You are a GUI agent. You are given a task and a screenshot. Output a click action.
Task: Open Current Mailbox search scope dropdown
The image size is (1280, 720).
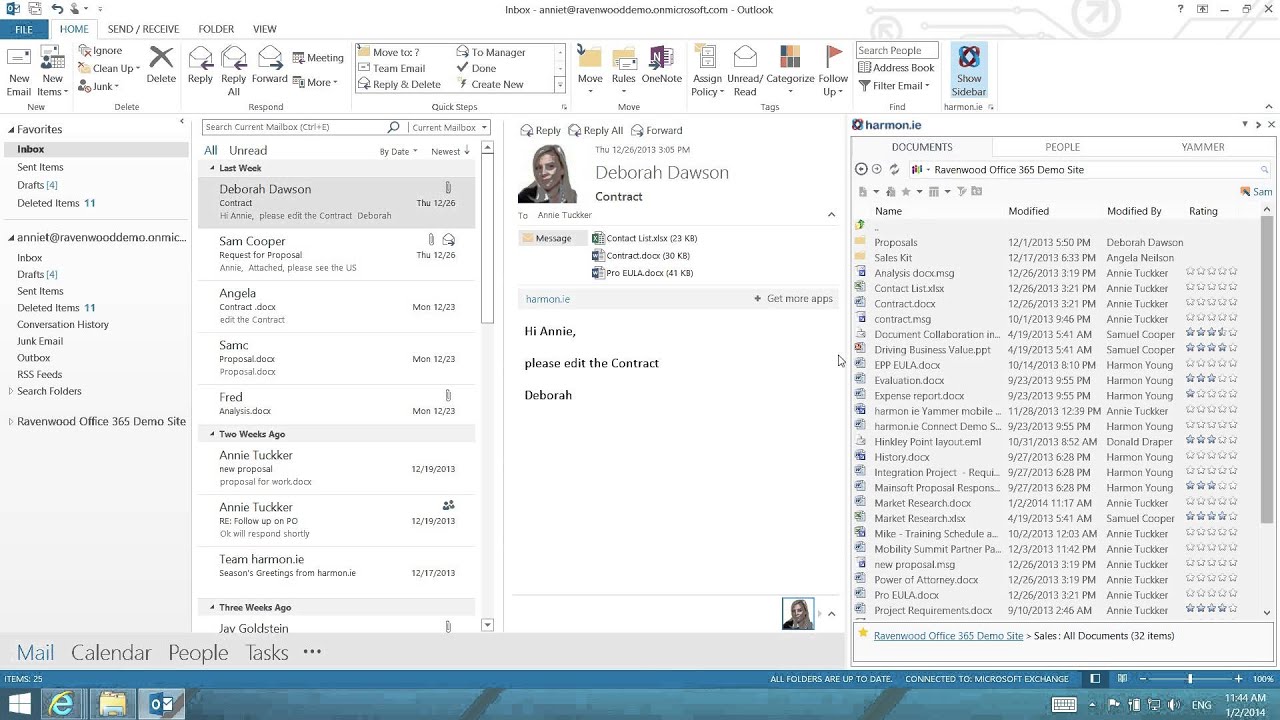tap(448, 127)
